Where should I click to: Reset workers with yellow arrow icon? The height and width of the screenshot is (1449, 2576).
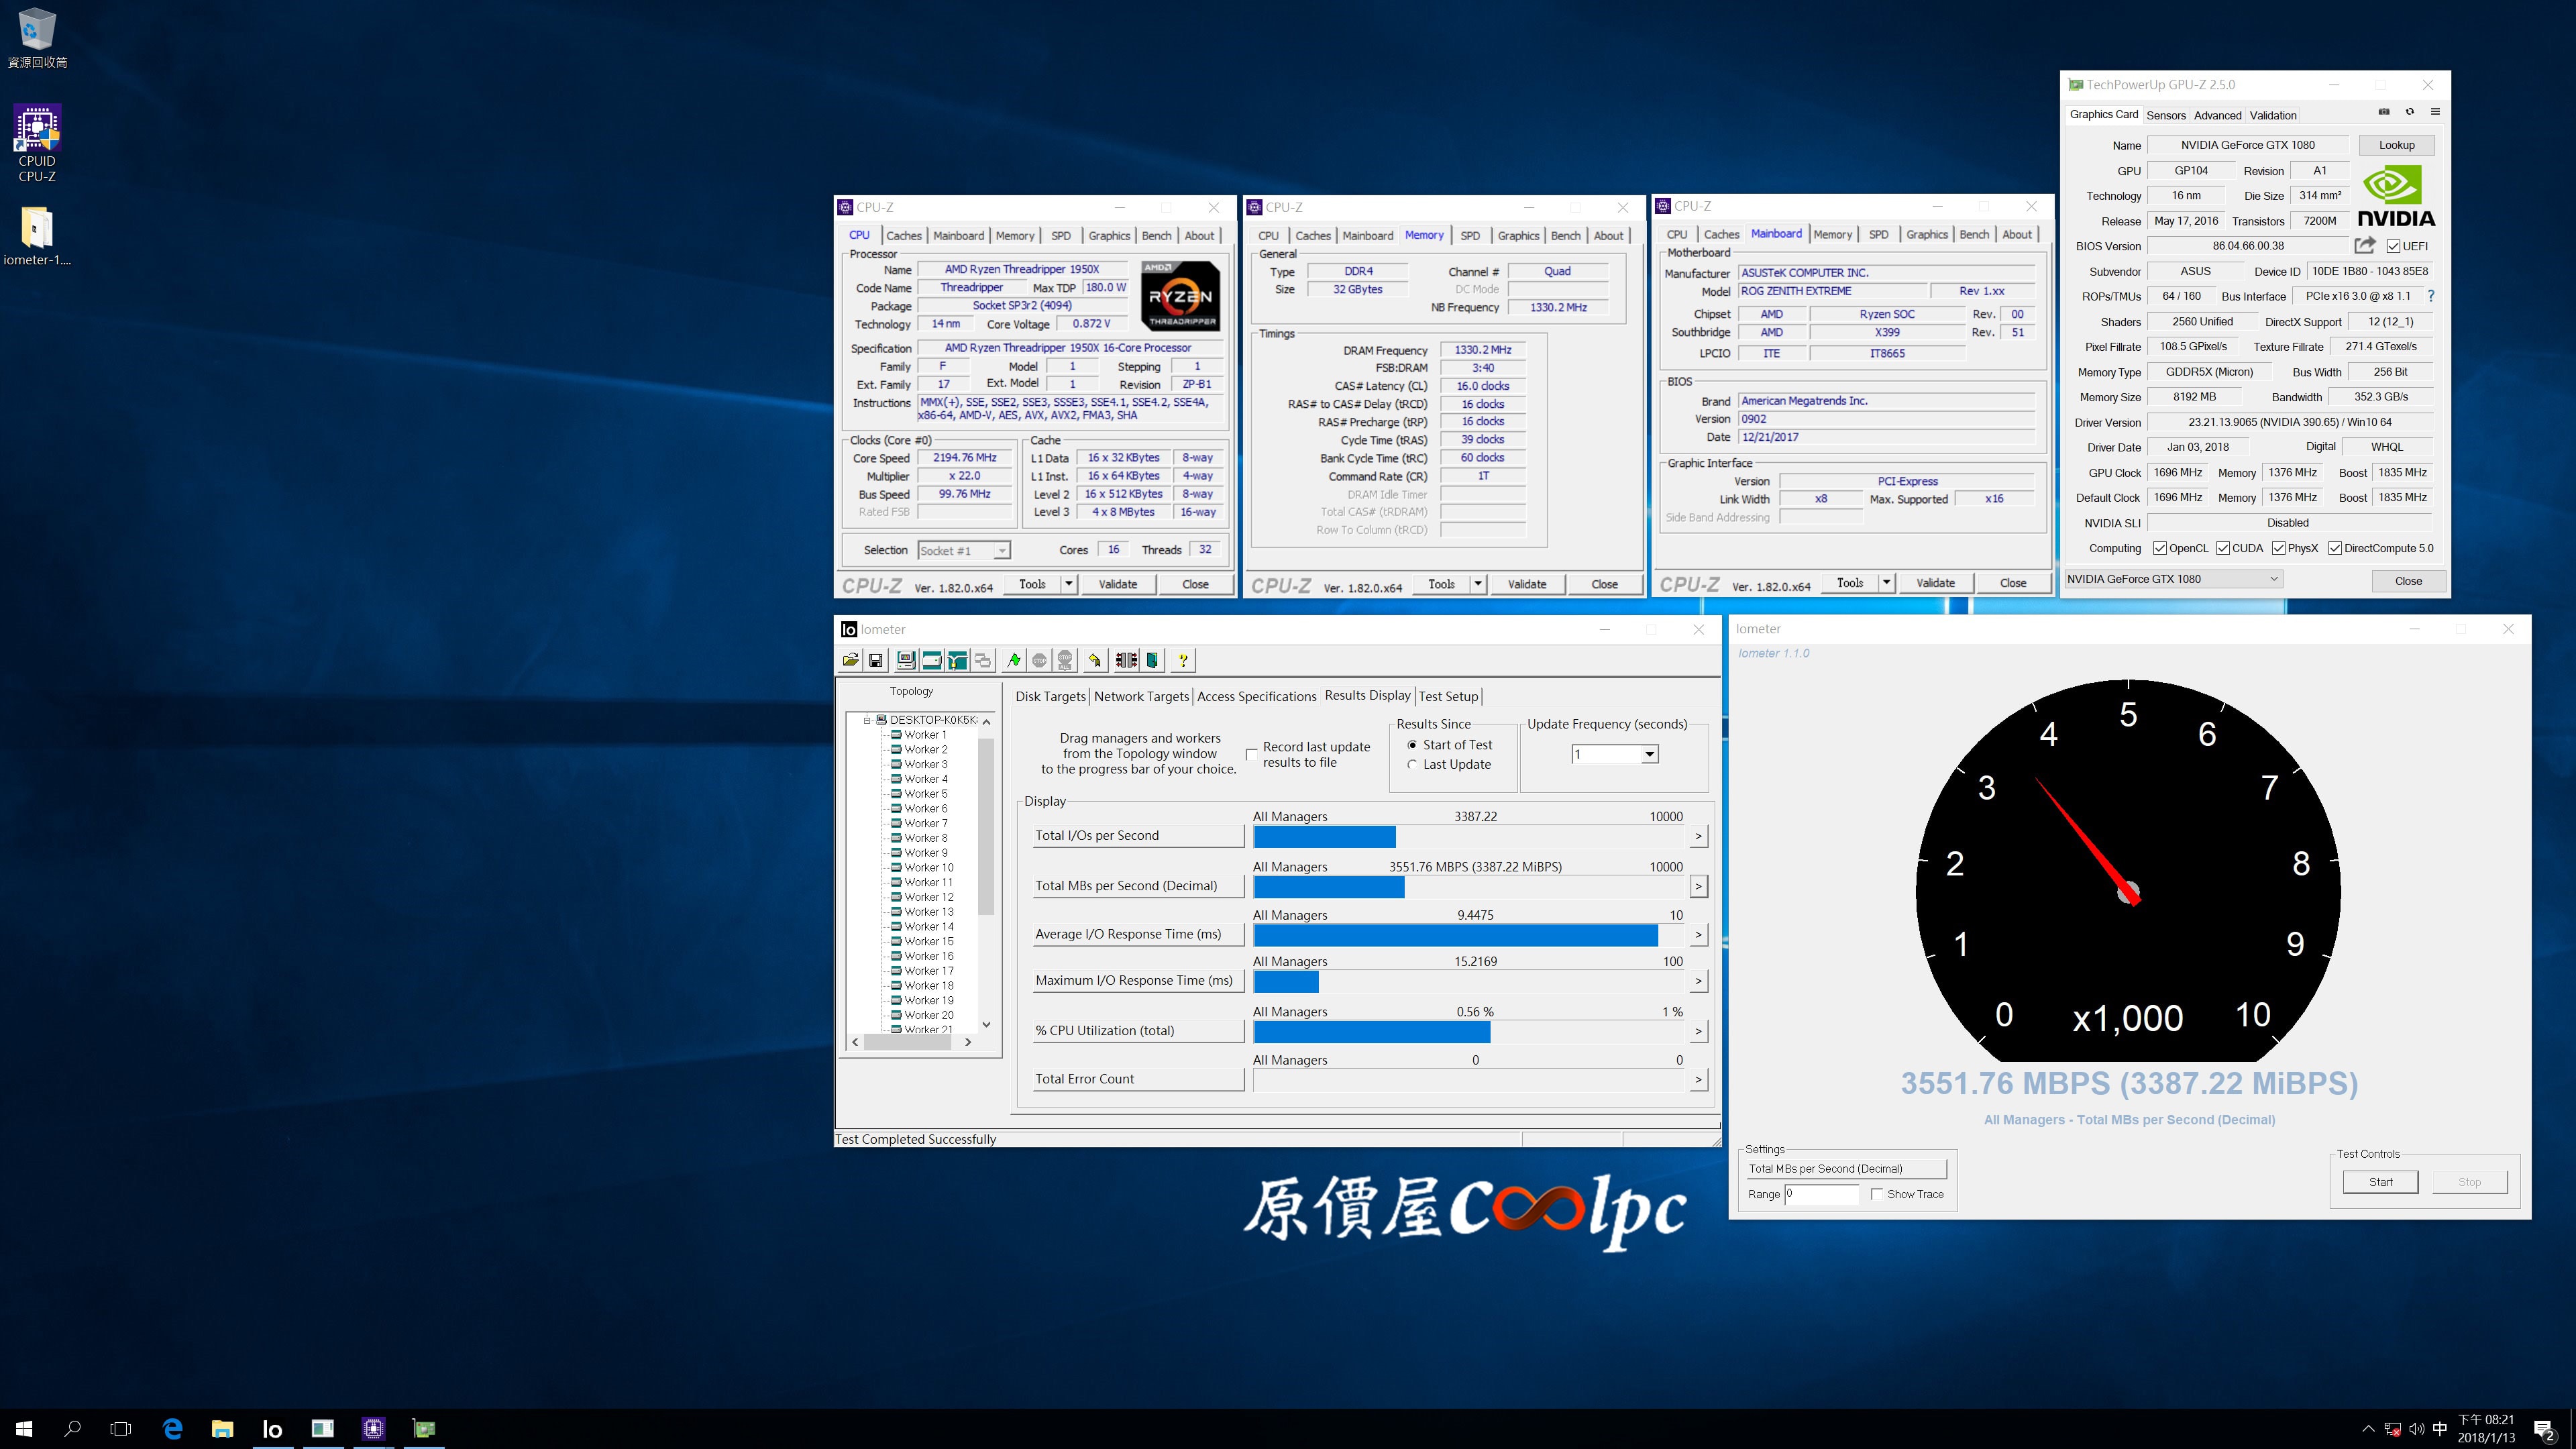1095,660
